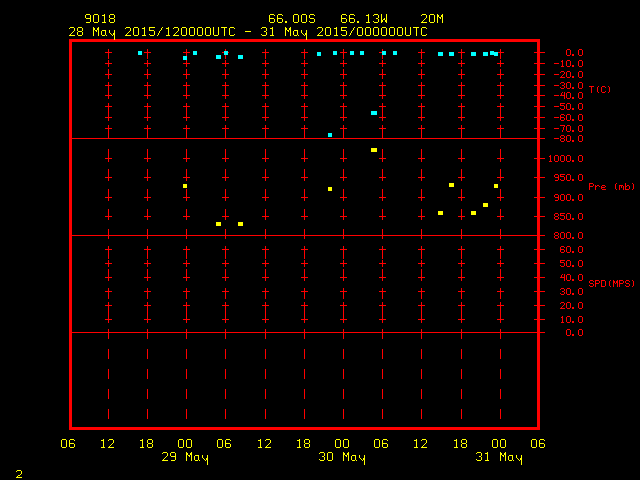This screenshot has width=640, height=480.
Task: Select the "30 May" date label
Action: pos(342,458)
